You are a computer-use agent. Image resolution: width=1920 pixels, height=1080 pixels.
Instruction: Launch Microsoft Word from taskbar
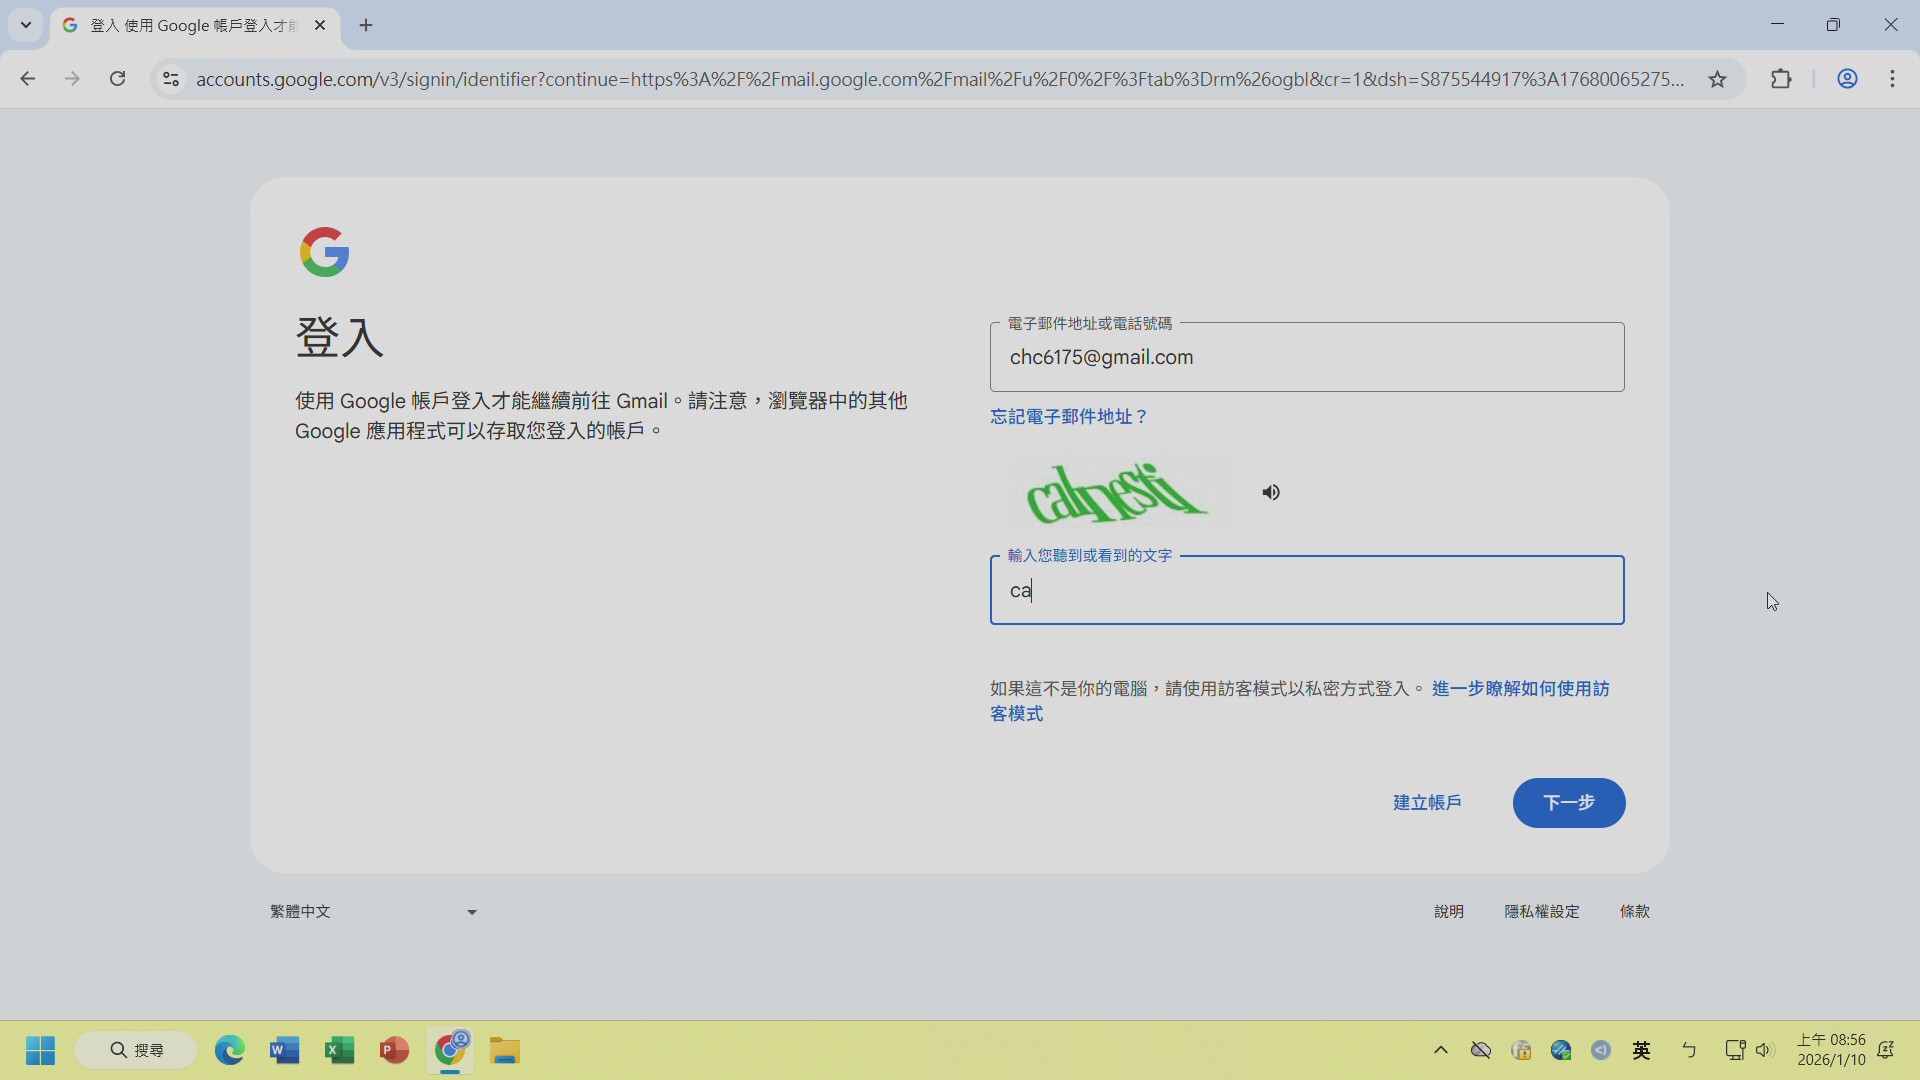click(284, 1050)
